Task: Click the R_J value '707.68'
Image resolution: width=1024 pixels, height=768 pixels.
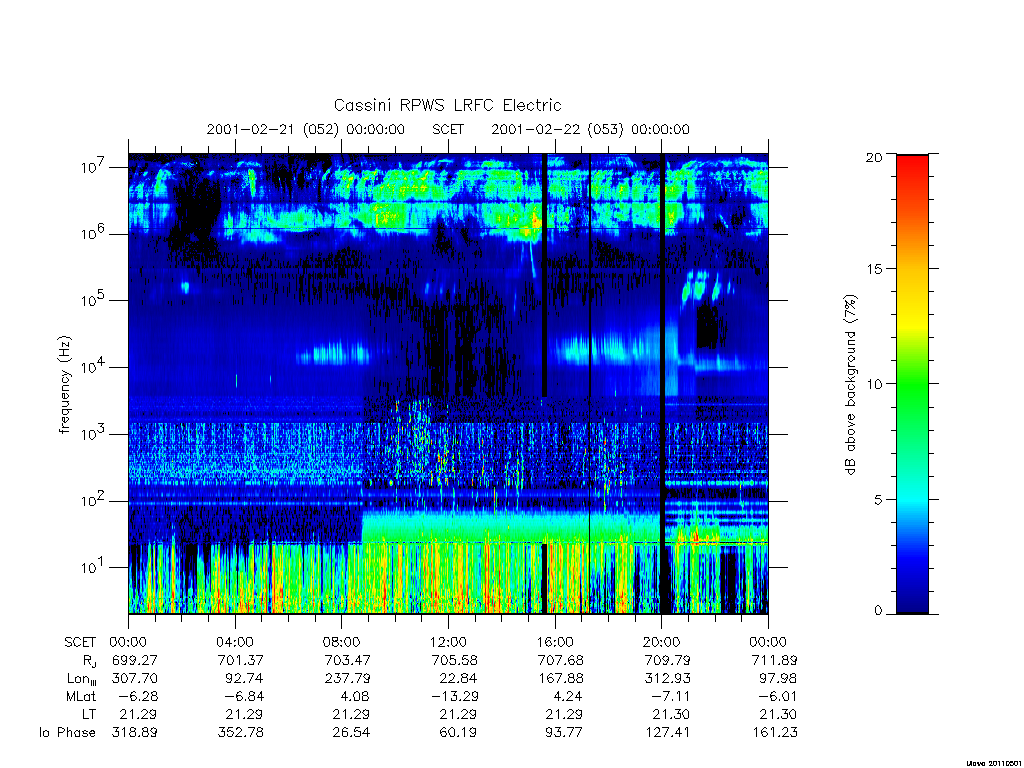Action: (x=561, y=661)
